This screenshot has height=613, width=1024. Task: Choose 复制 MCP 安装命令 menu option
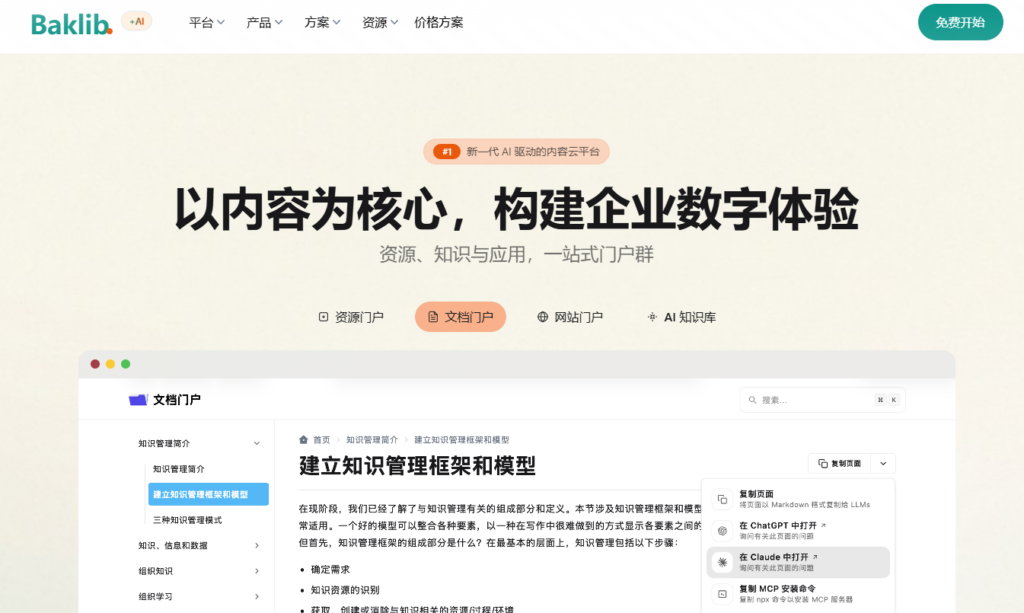798,593
